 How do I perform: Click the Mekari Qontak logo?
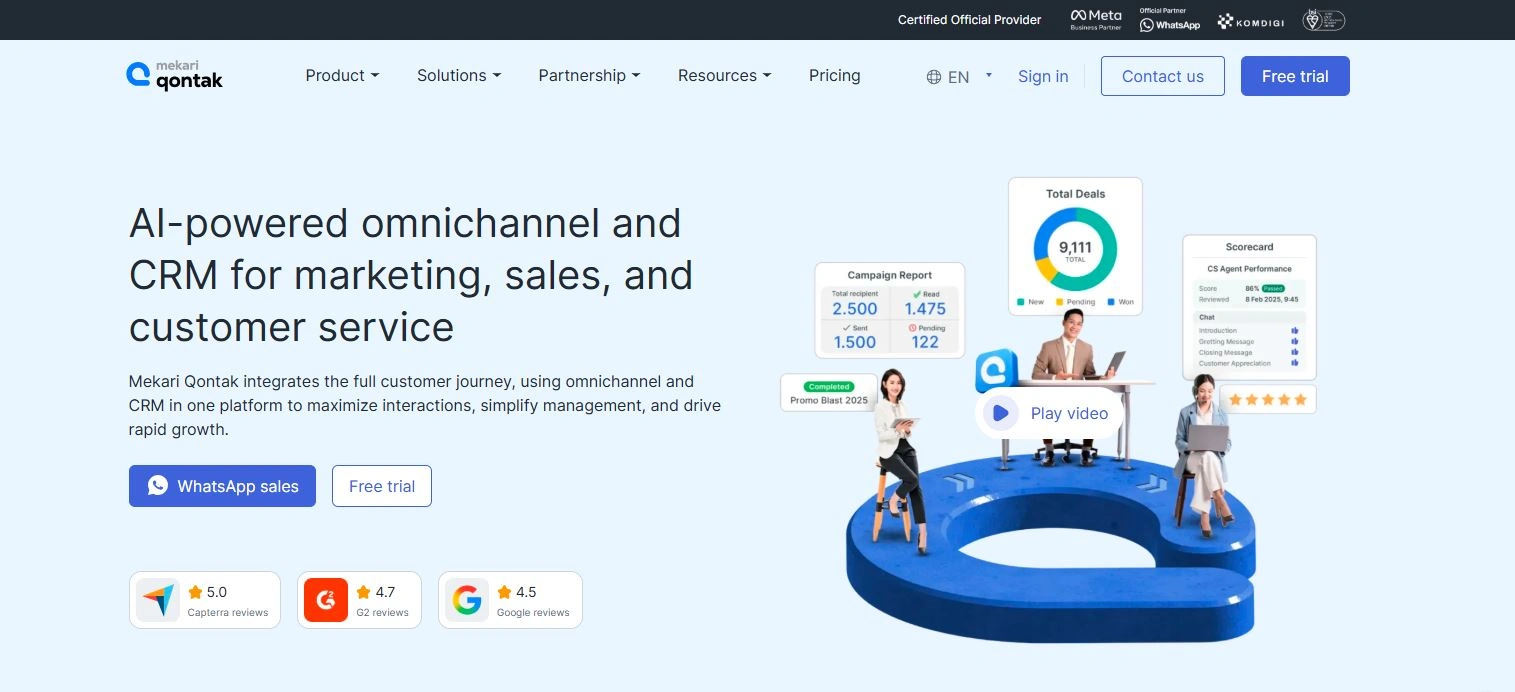(174, 75)
